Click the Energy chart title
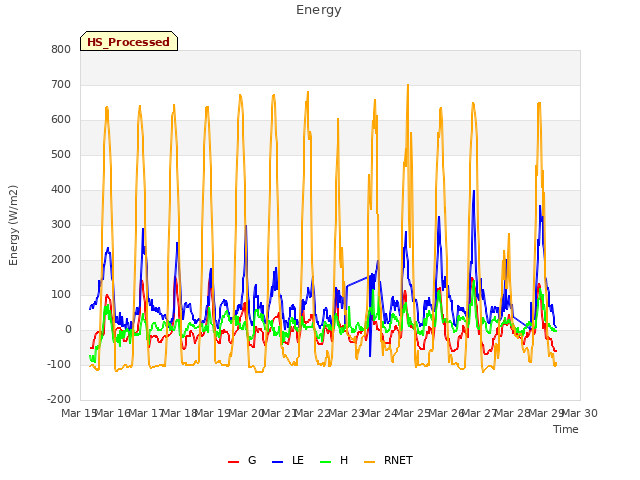 coord(319,10)
